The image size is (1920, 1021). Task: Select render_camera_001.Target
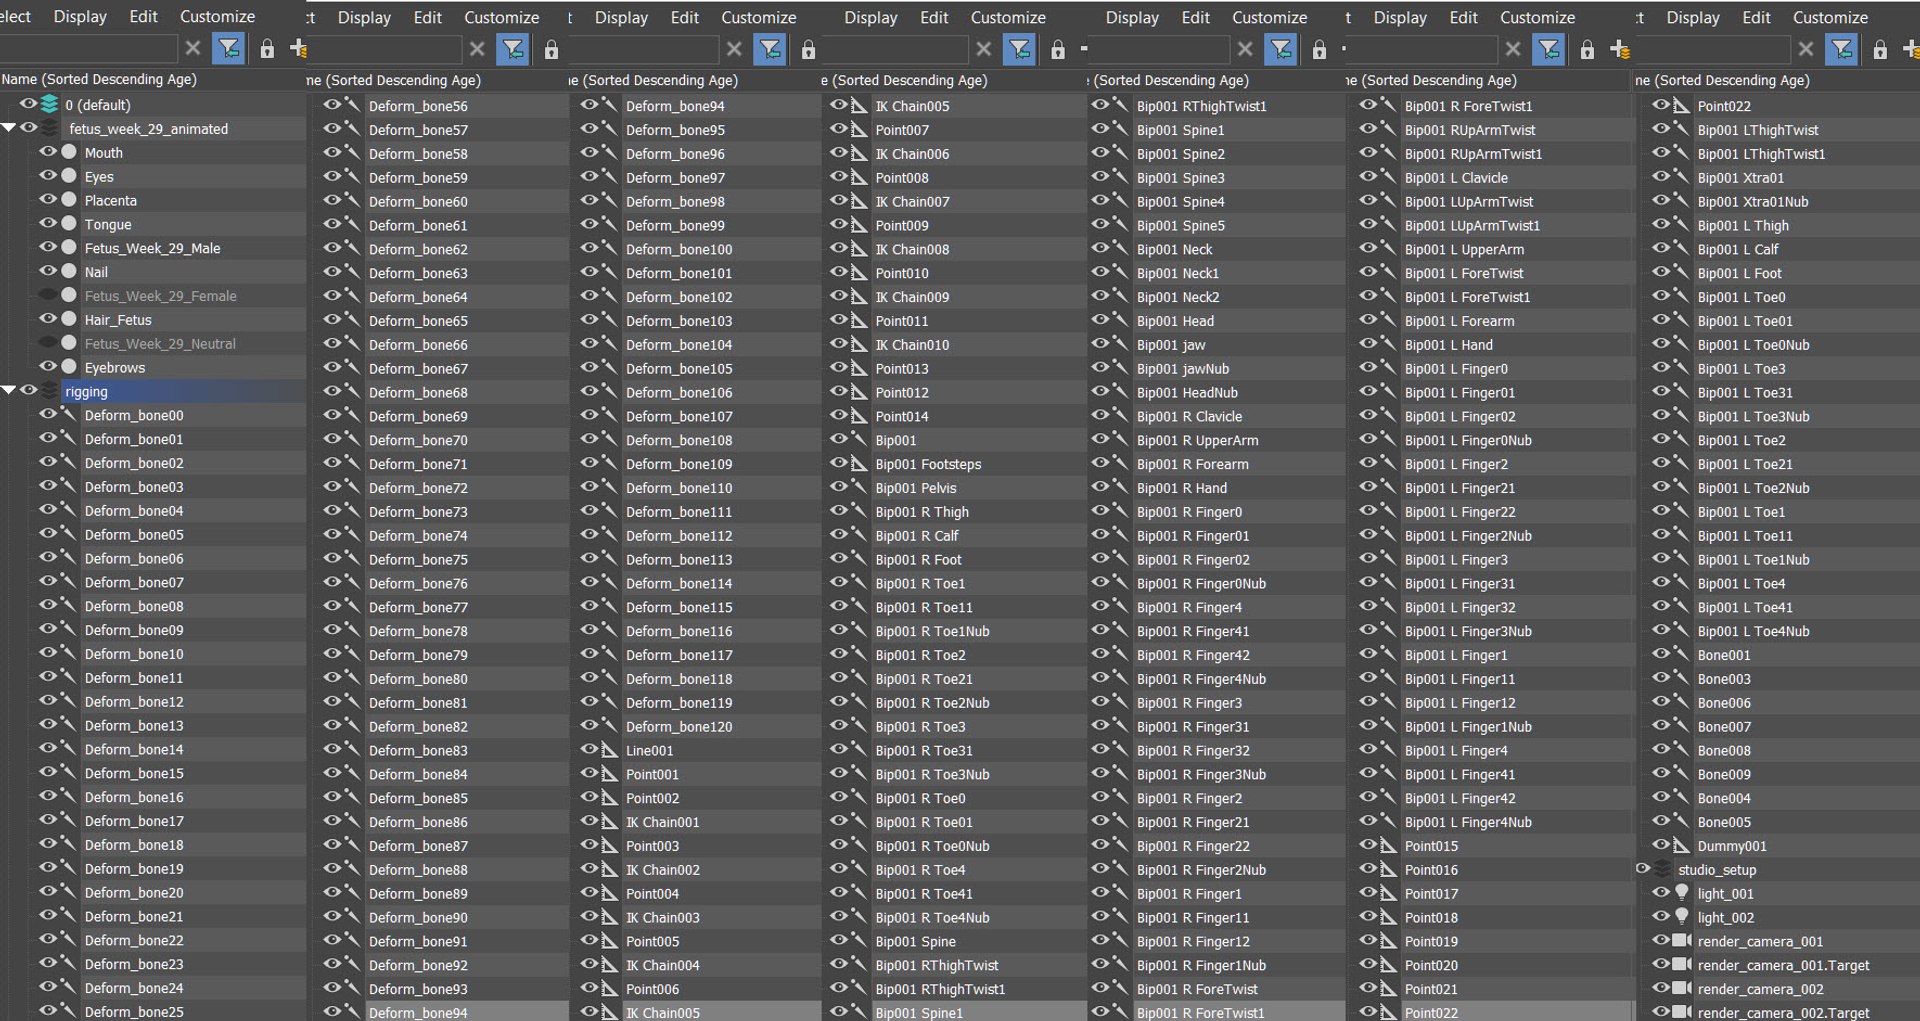[x=1783, y=965]
